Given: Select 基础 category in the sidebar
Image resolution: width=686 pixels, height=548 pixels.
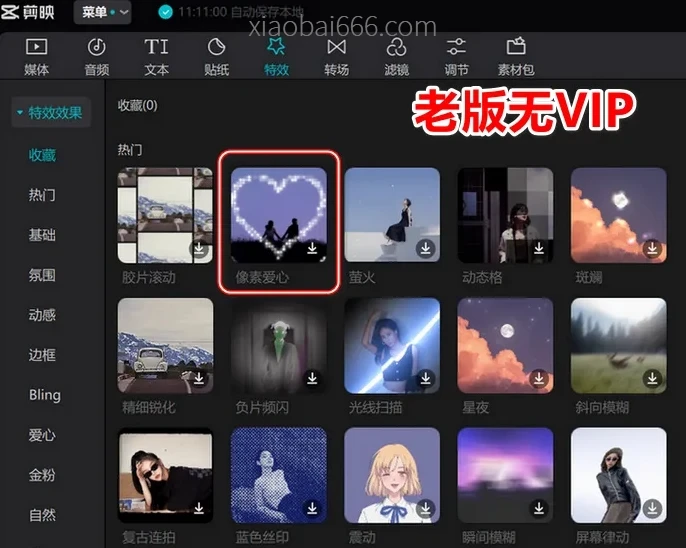Looking at the screenshot, I should click(x=42, y=235).
